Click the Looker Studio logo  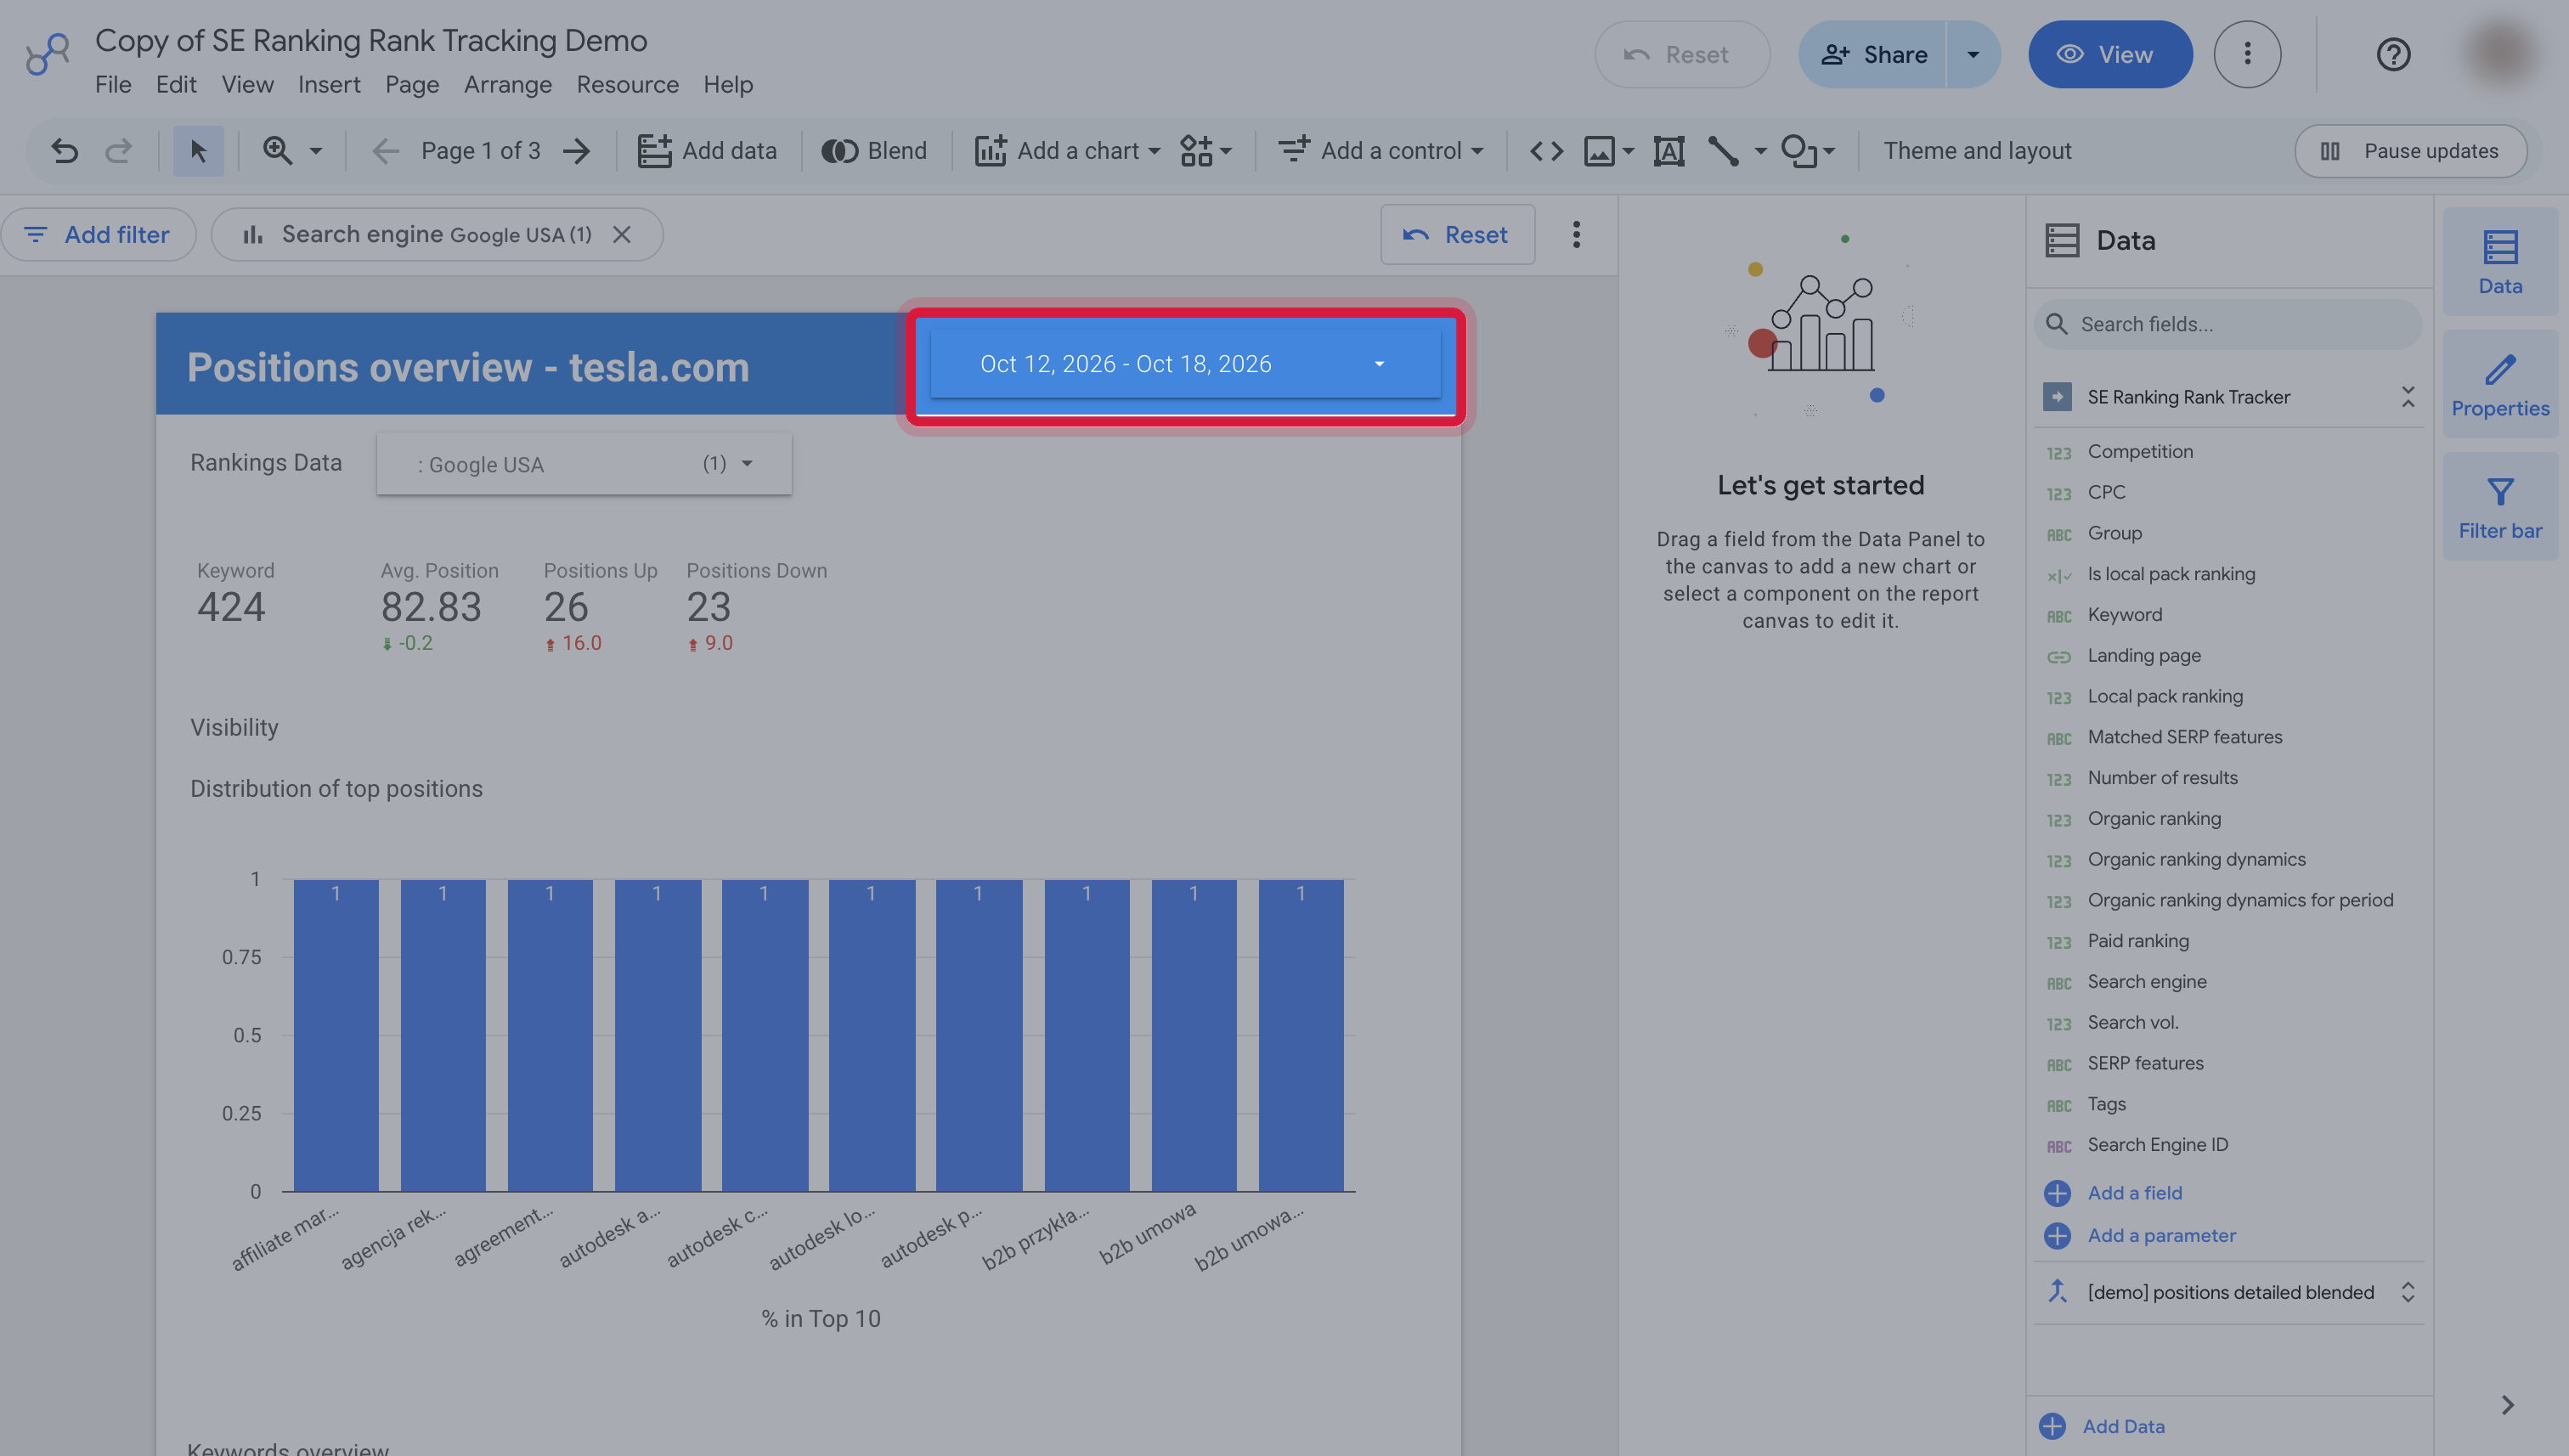point(47,55)
